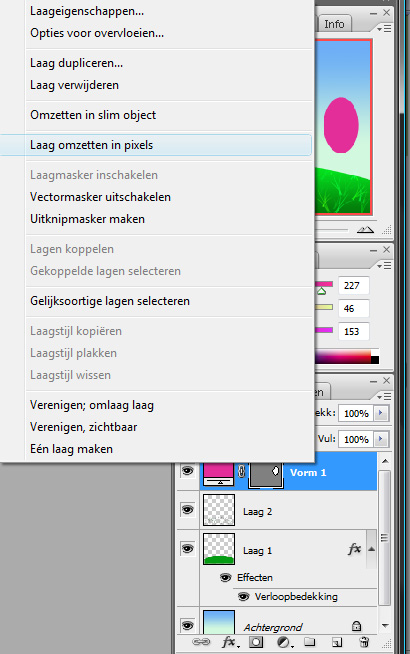The image size is (410, 654).
Task: Click vector mask link on Vorm 1
Action: (x=241, y=472)
